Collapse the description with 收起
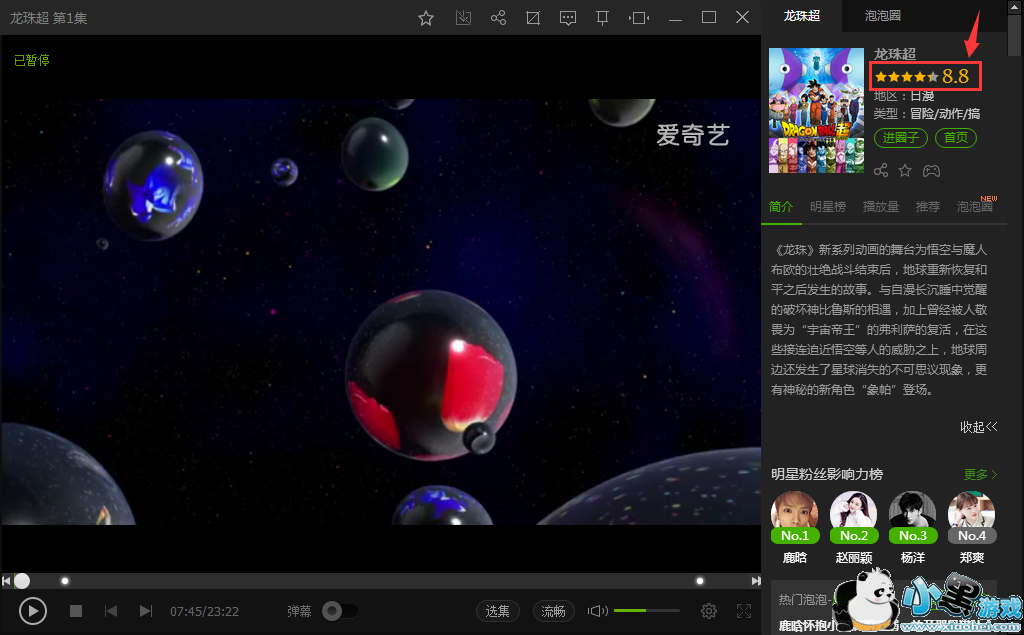1024x635 pixels. pos(978,427)
